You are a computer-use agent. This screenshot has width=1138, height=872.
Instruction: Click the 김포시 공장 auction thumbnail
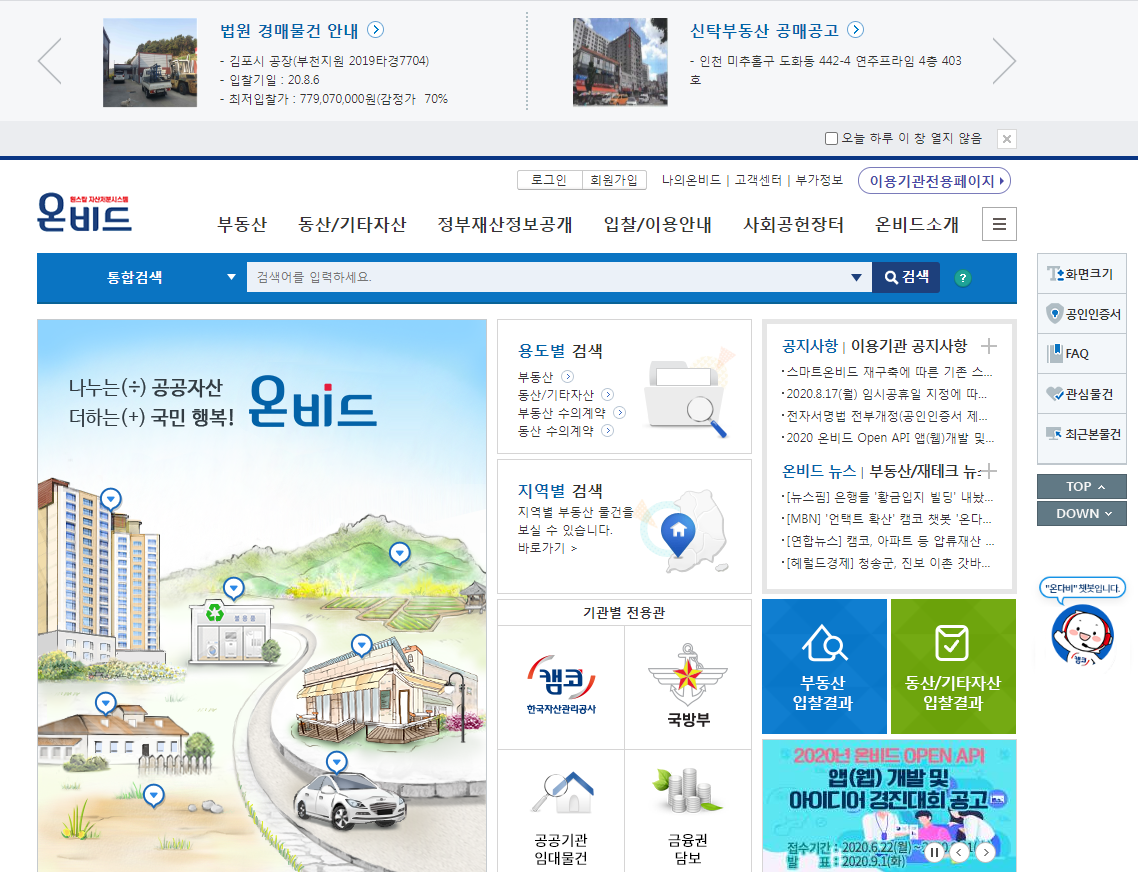(150, 62)
